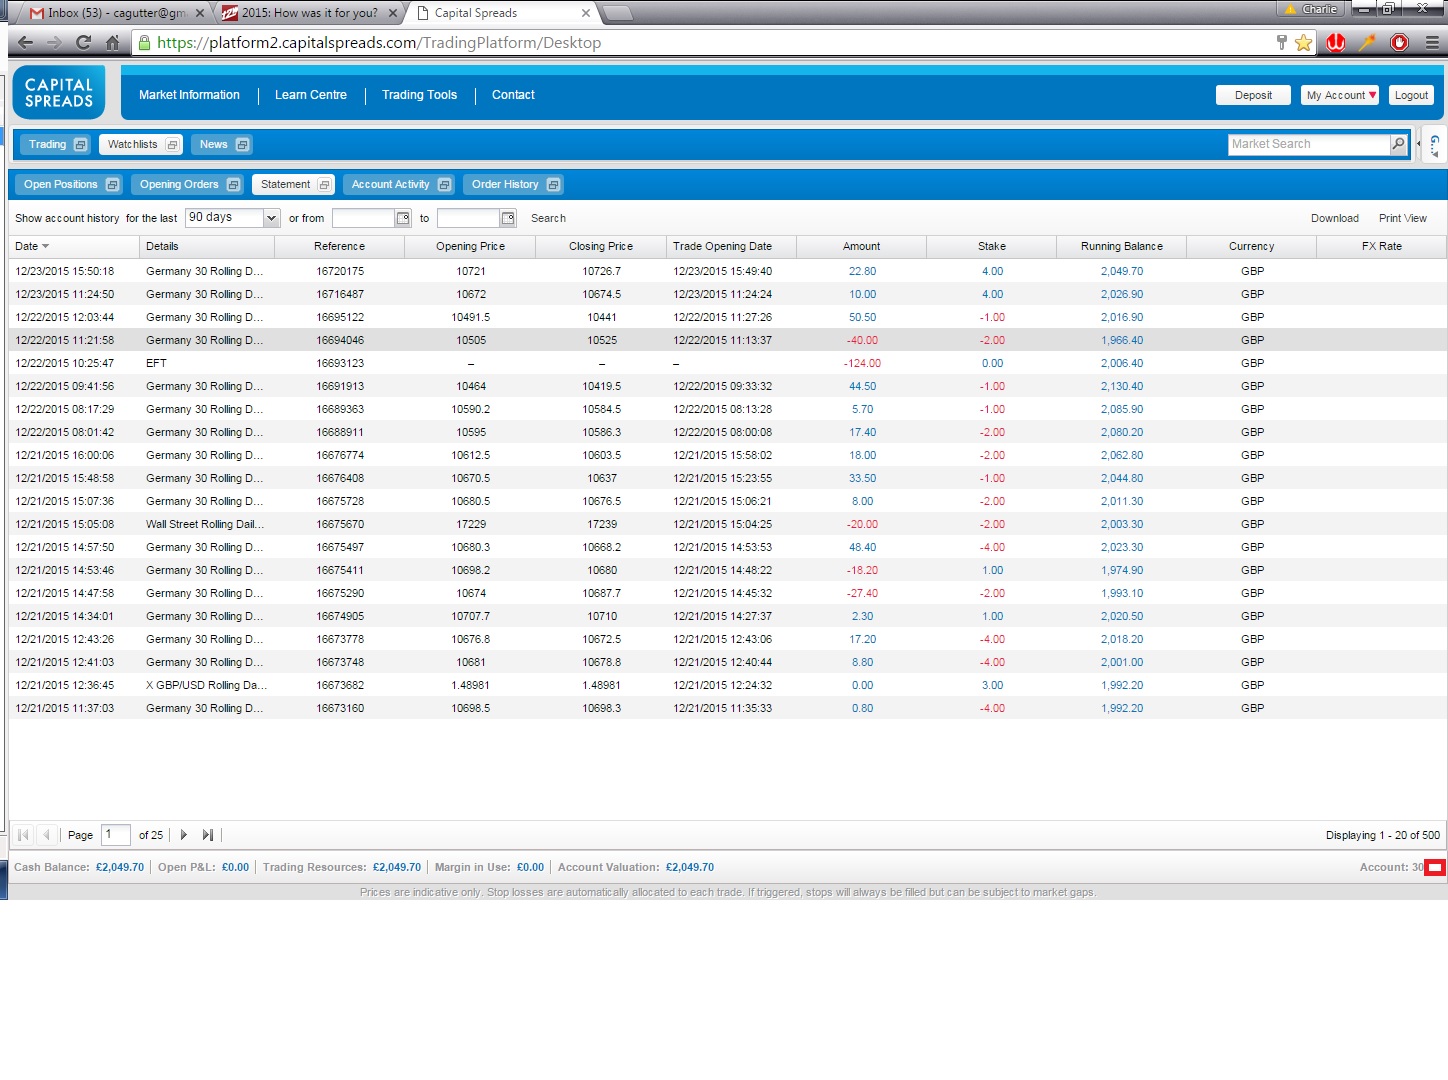Sort by Date column header arrow
1448x1080 pixels.
pyautogui.click(x=45, y=247)
